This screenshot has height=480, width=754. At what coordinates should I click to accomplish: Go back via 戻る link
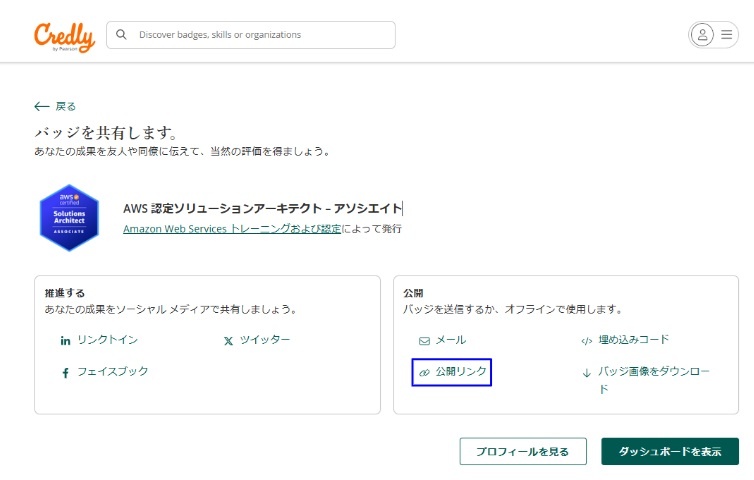(x=65, y=106)
